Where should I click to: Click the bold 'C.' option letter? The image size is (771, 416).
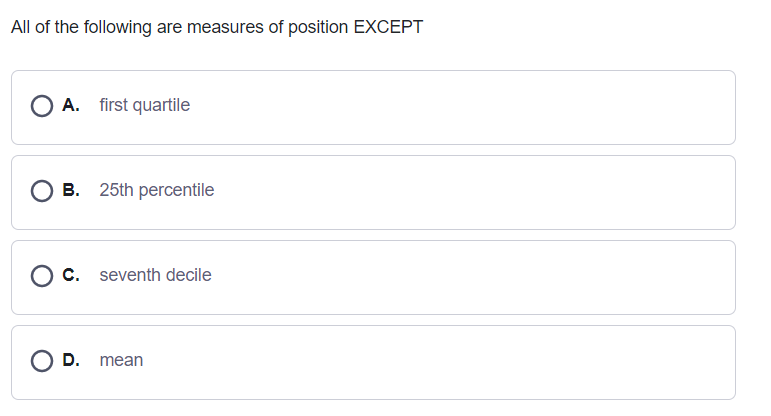71,275
